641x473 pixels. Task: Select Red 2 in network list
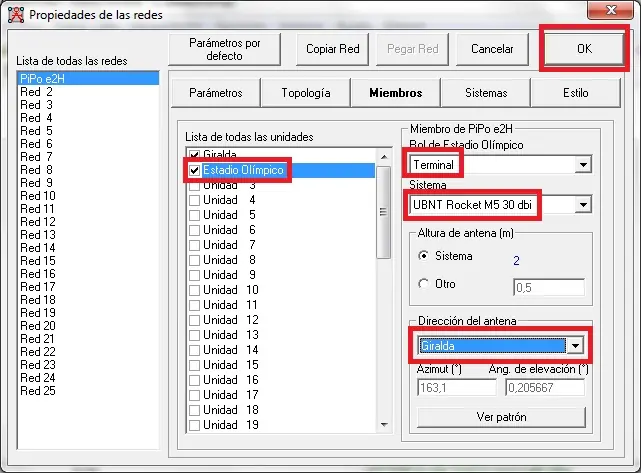(x=88, y=92)
